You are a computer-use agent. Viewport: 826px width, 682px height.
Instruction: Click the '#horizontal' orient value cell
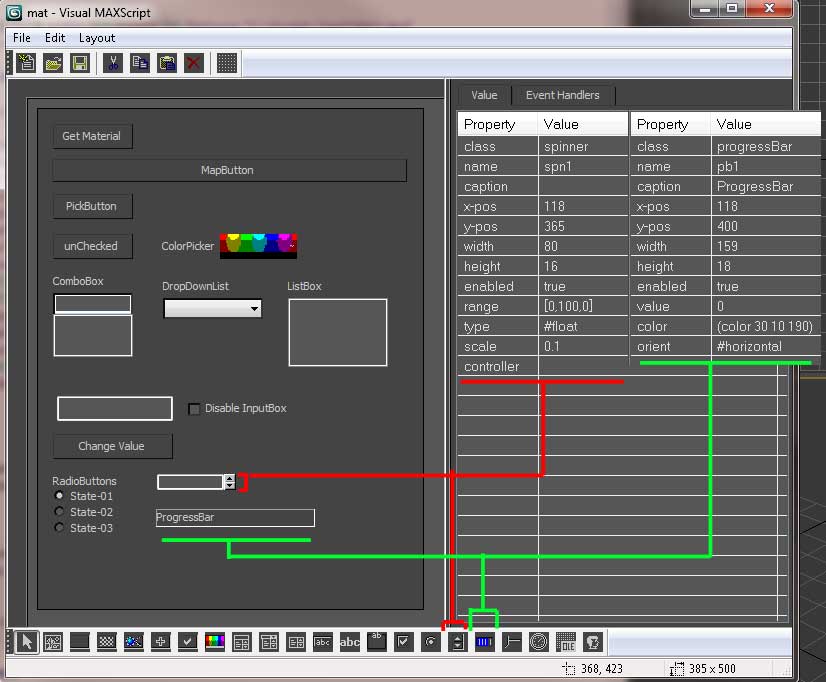(765, 347)
